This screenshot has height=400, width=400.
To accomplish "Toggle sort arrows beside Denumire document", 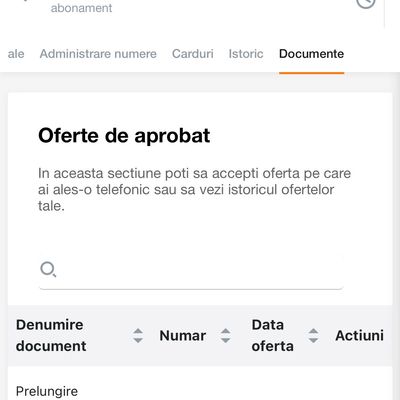I will coord(138,336).
